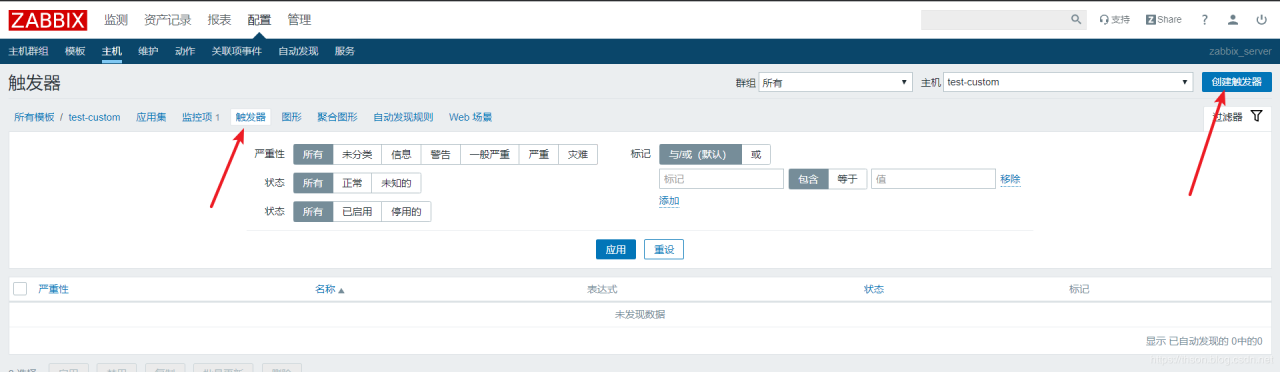Screen dimensions: 1280x372
Task: Go to 关联项事件 submenu
Action: [x=236, y=51]
